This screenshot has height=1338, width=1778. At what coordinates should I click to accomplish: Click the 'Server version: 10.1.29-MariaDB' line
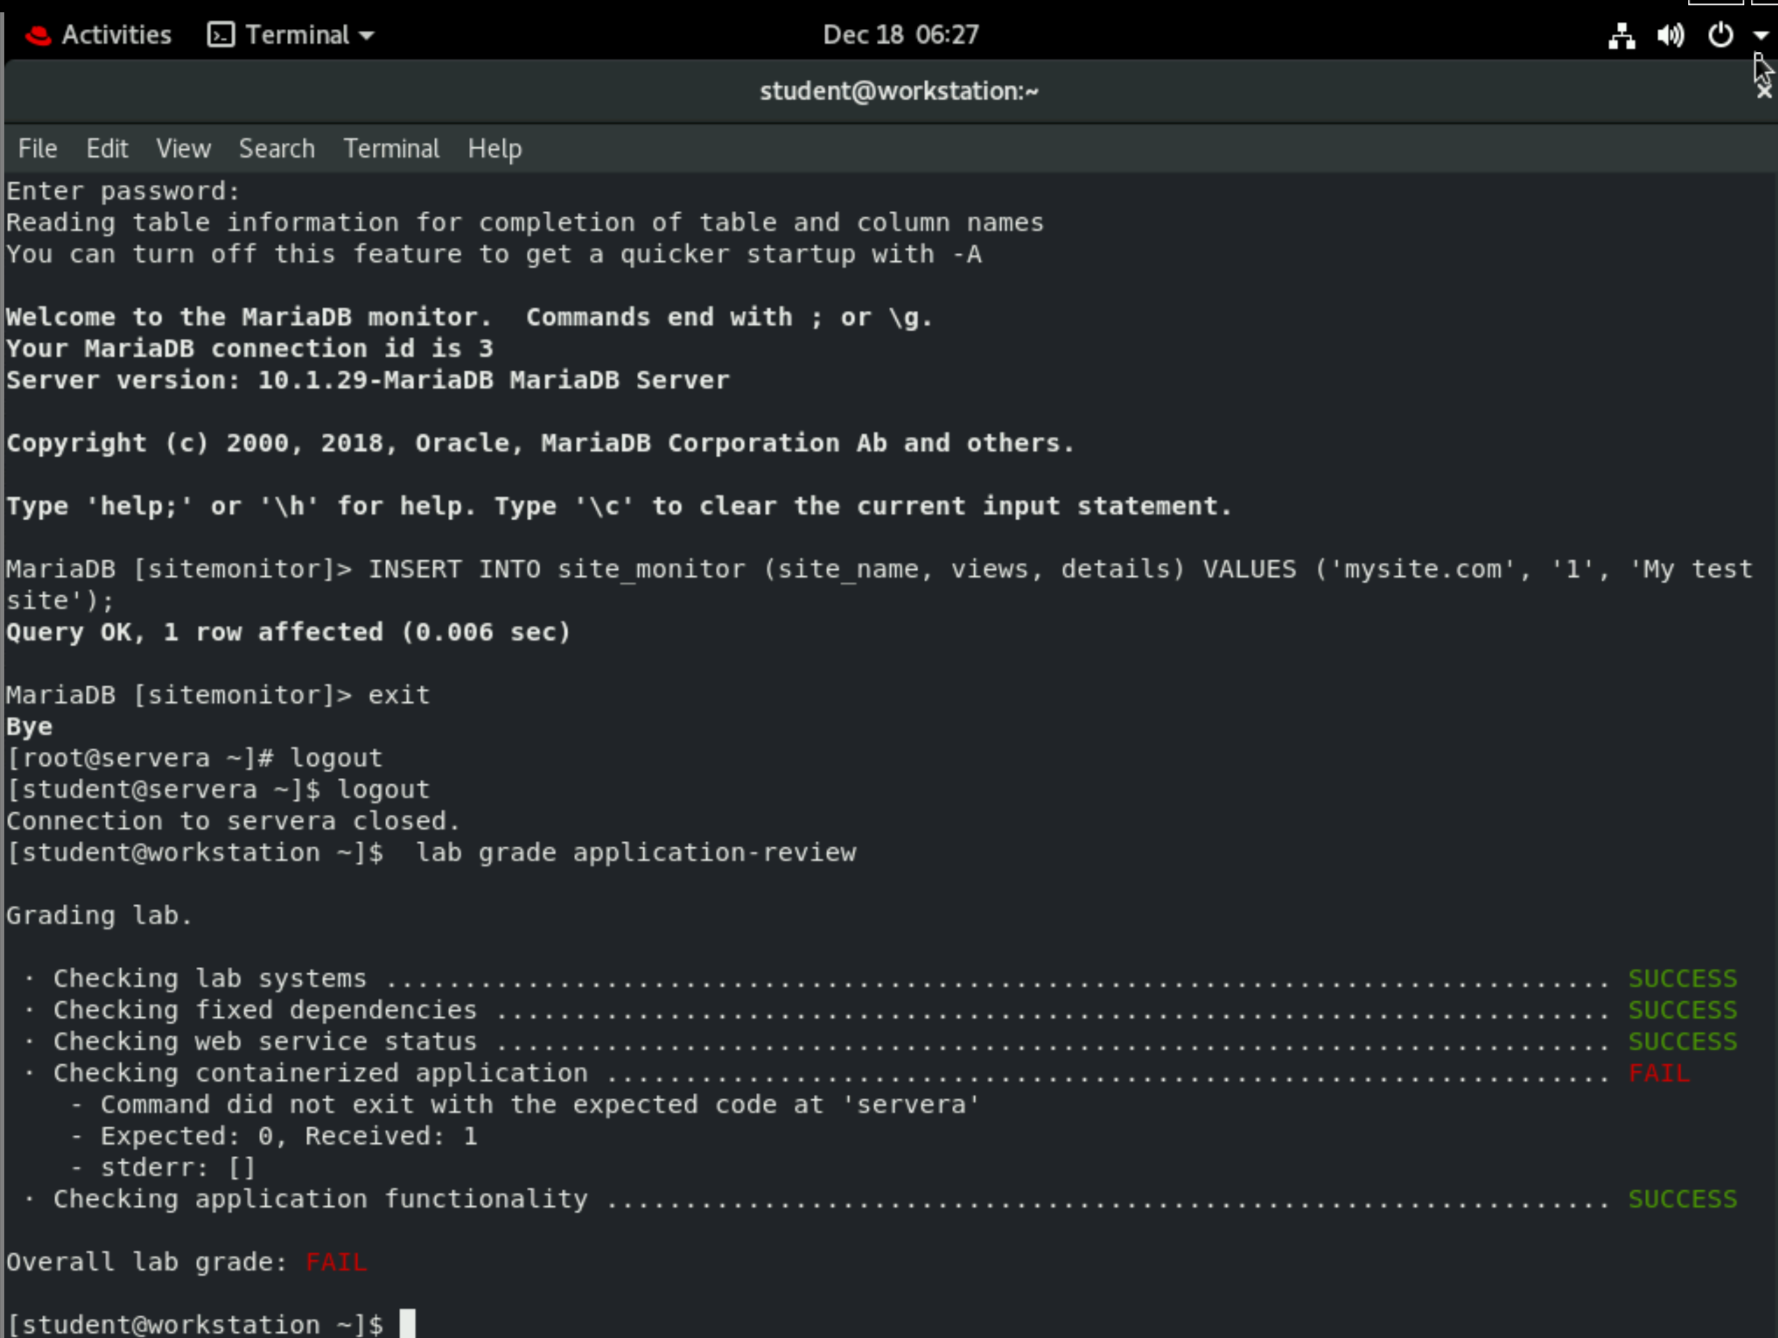pyautogui.click(x=368, y=380)
